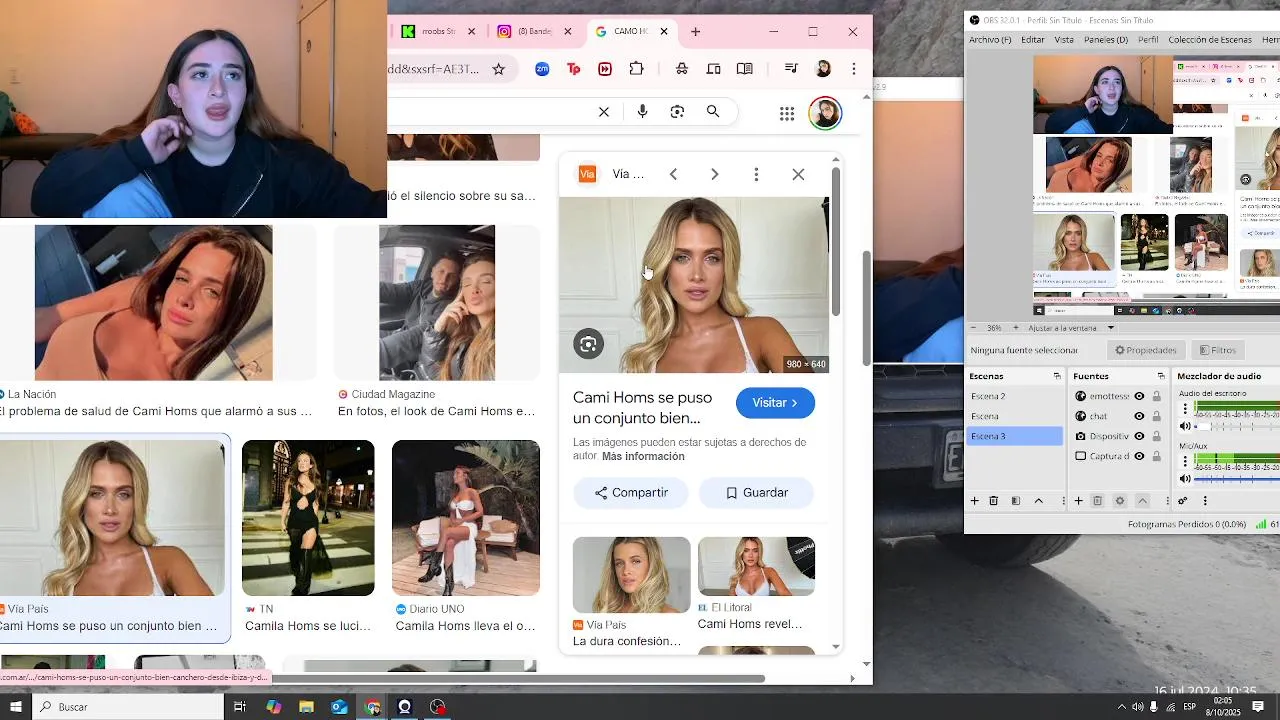Image resolution: width=1280 pixels, height=720 pixels.
Task: Open the red Tp extension icon
Action: [x=574, y=69]
